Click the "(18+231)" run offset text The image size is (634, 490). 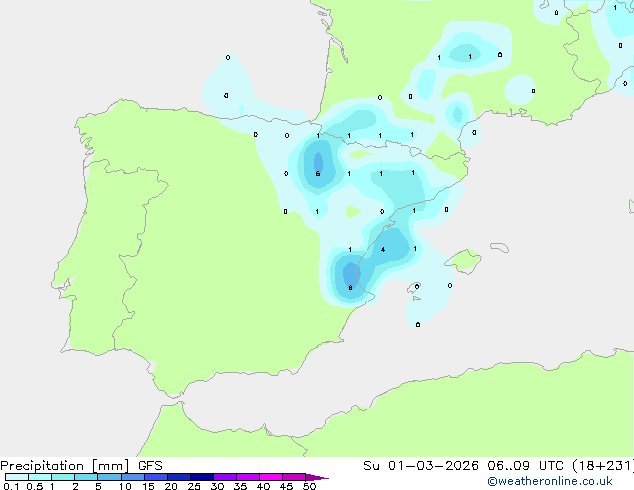coord(602,466)
